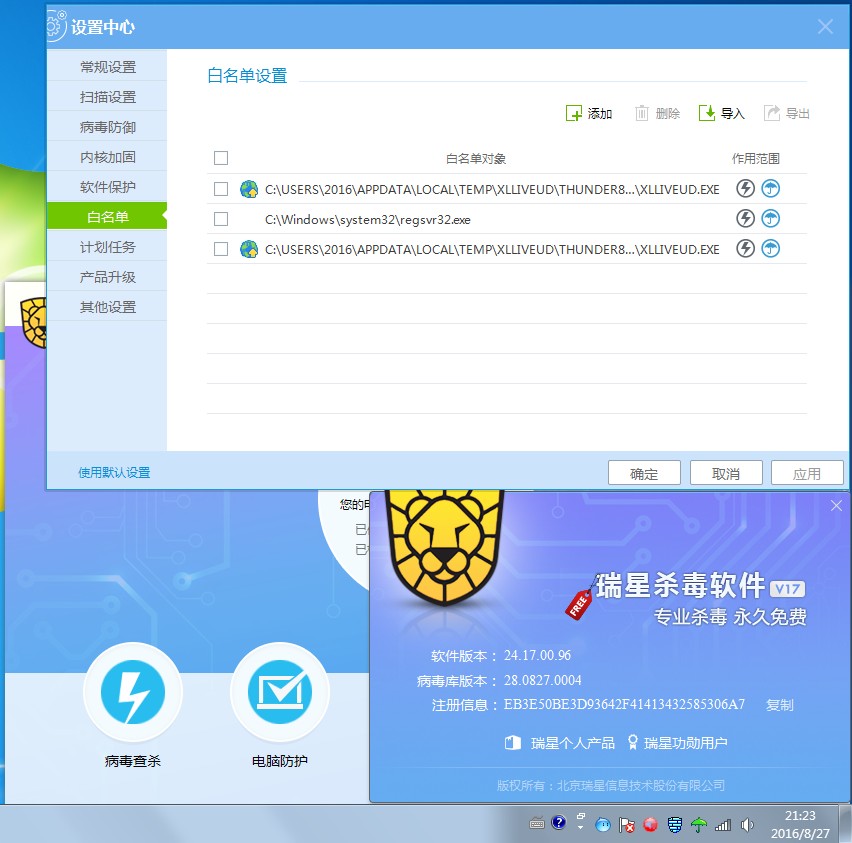The height and width of the screenshot is (843, 852).
Task: Open 病毒查杀 lightning scan icon in main window
Action: click(x=133, y=692)
